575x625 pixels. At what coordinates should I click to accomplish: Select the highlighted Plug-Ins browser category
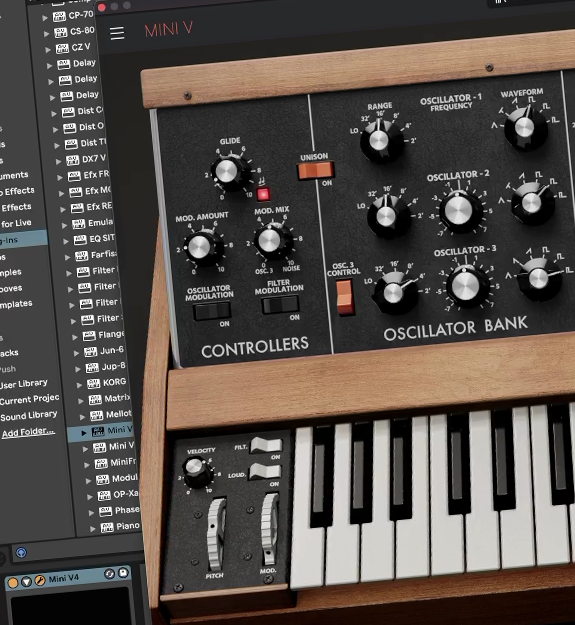click(x=22, y=240)
